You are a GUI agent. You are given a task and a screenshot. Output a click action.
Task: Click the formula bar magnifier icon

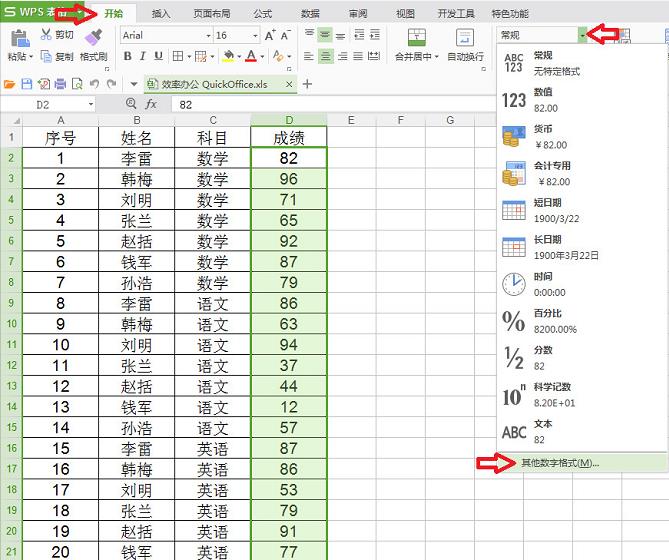point(131,104)
